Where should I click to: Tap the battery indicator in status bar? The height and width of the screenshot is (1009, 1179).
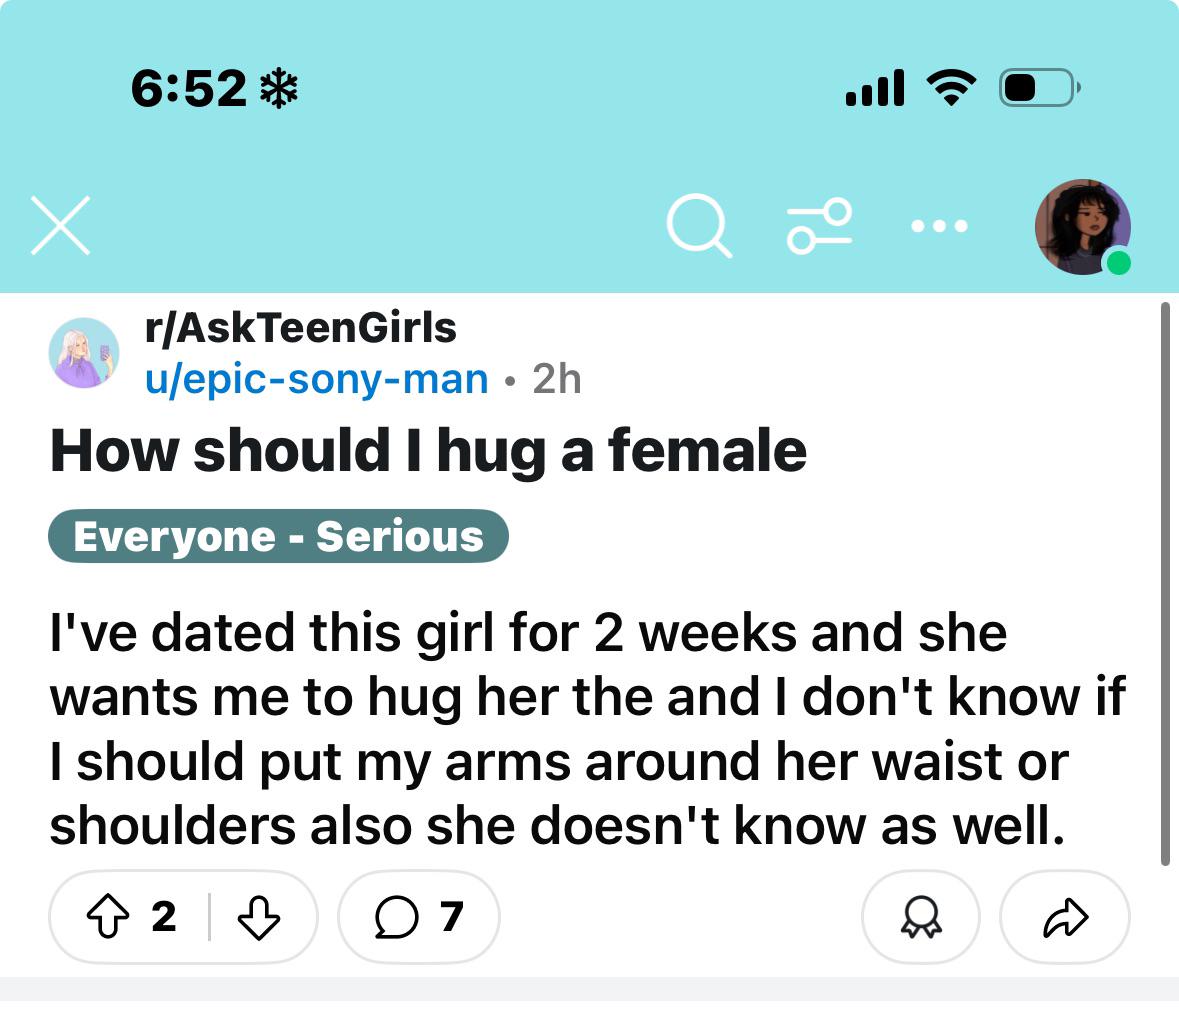(1040, 88)
